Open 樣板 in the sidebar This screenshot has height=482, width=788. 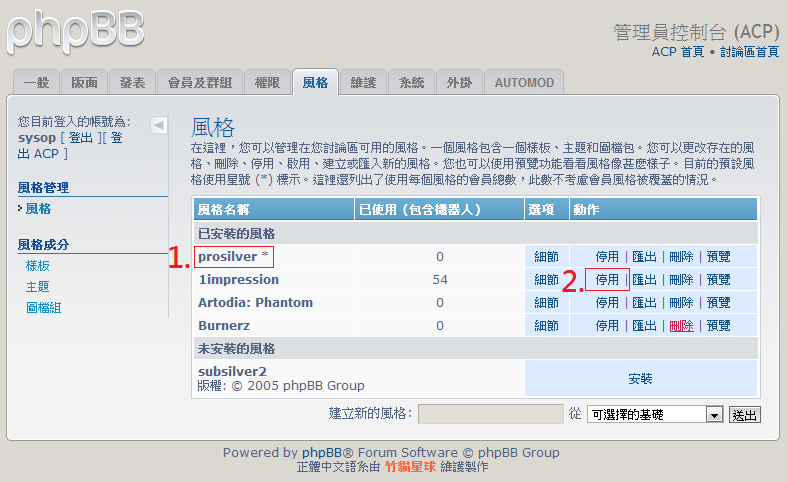(x=38, y=266)
